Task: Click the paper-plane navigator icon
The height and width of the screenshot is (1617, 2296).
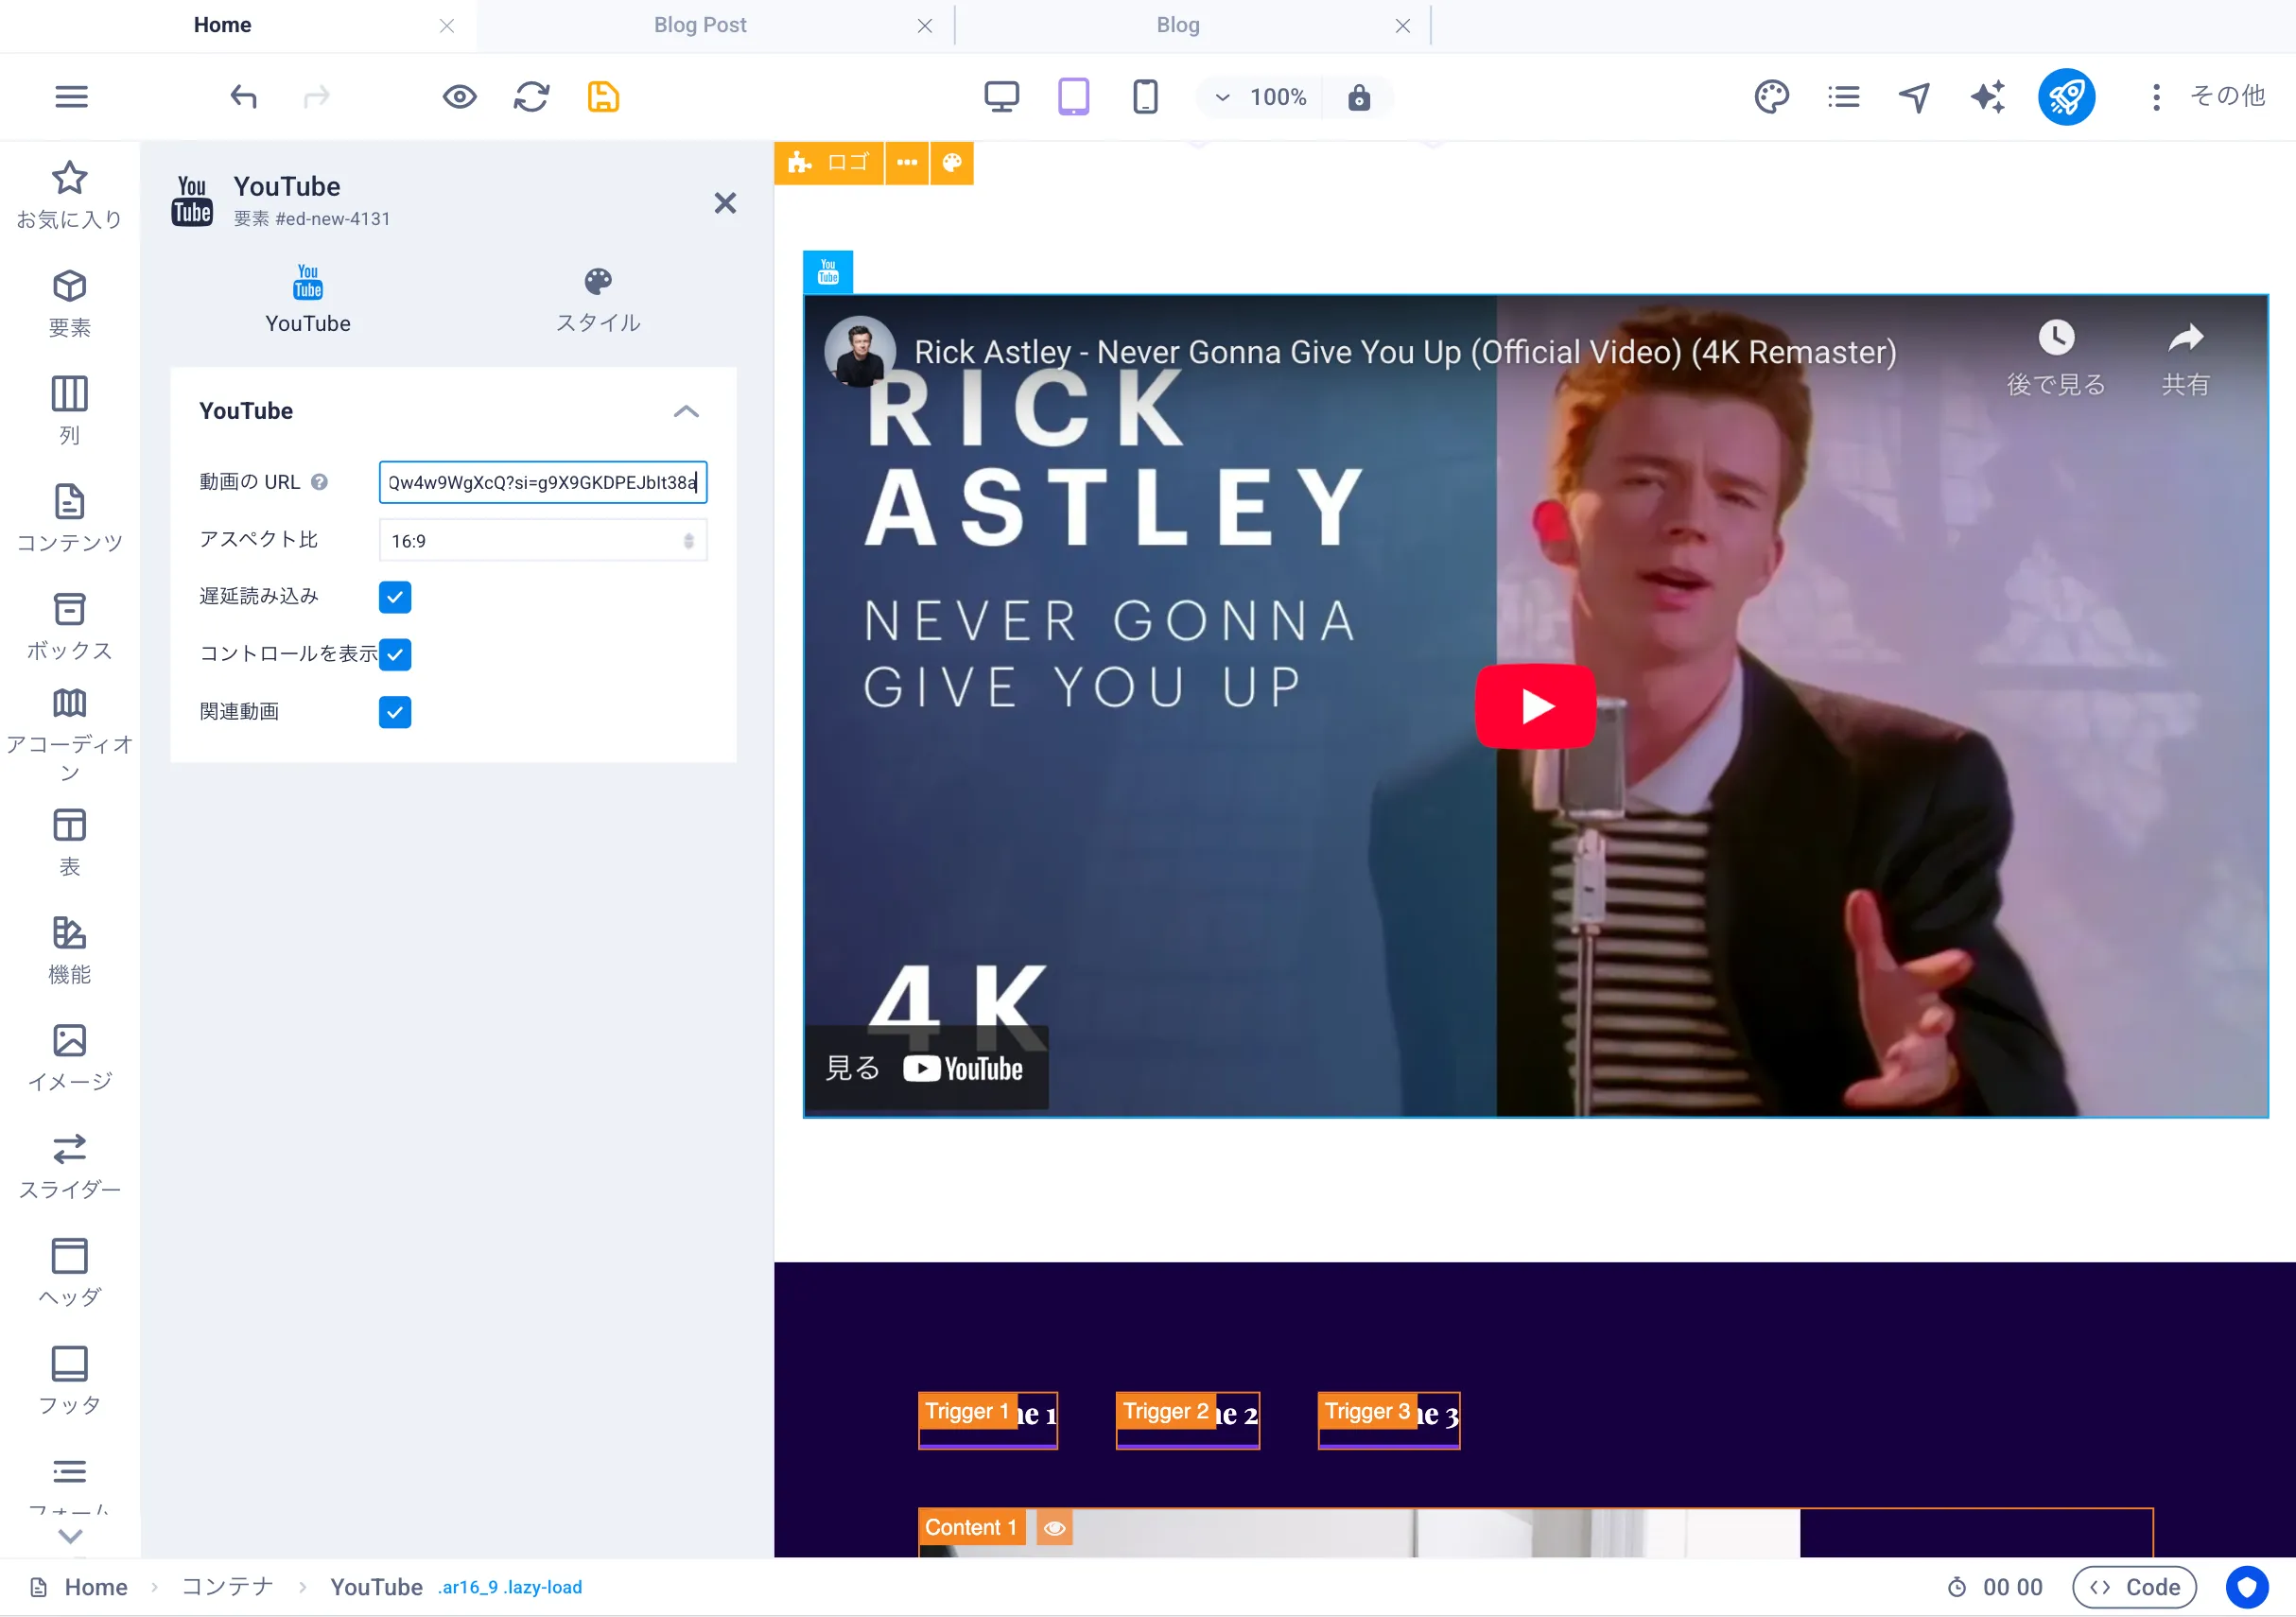Action: point(1915,97)
